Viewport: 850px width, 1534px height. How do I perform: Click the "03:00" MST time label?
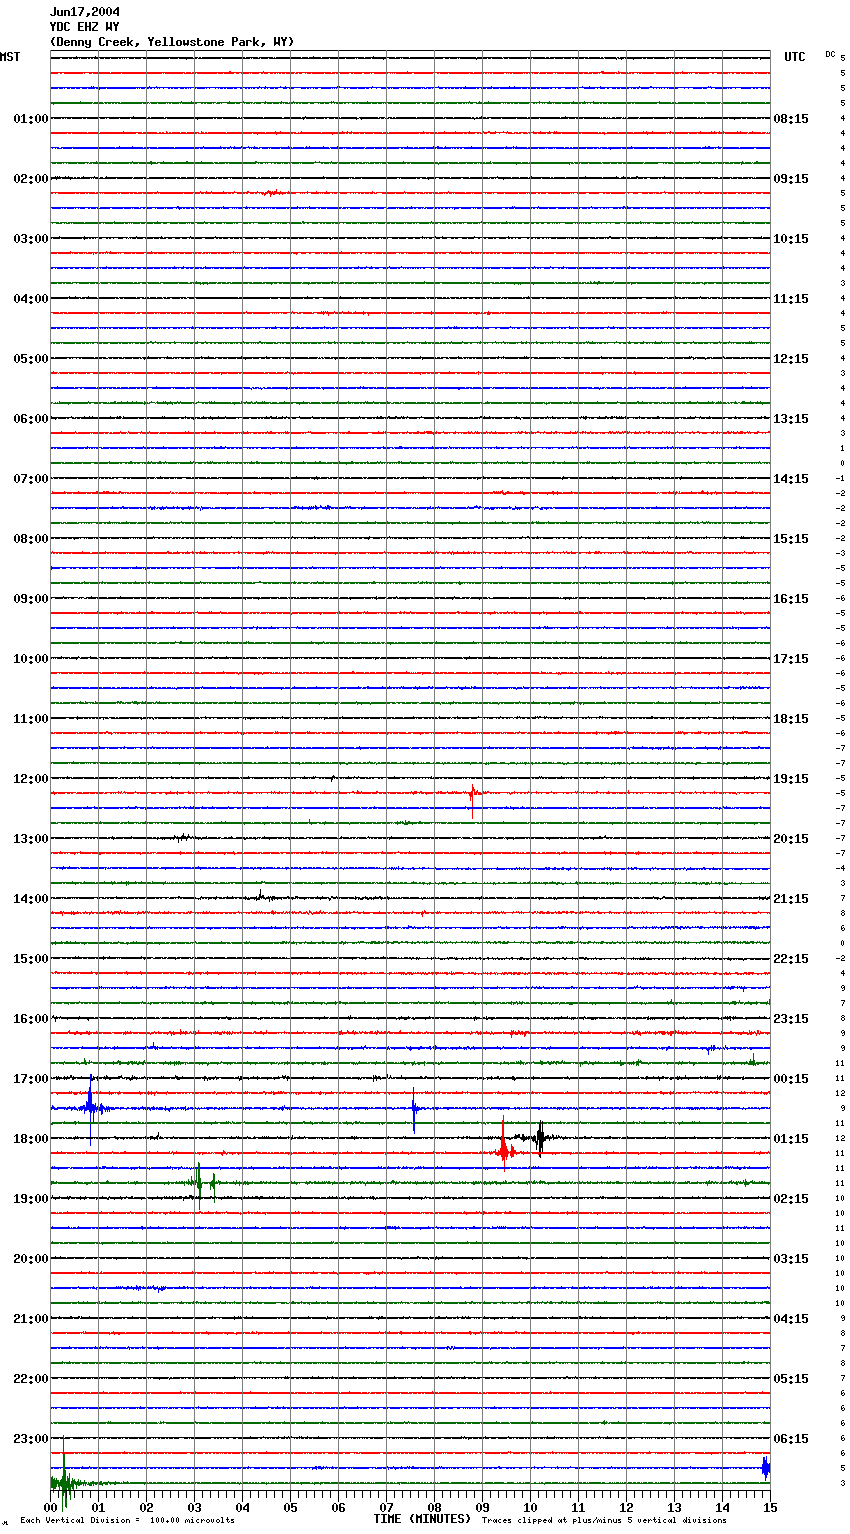31,239
